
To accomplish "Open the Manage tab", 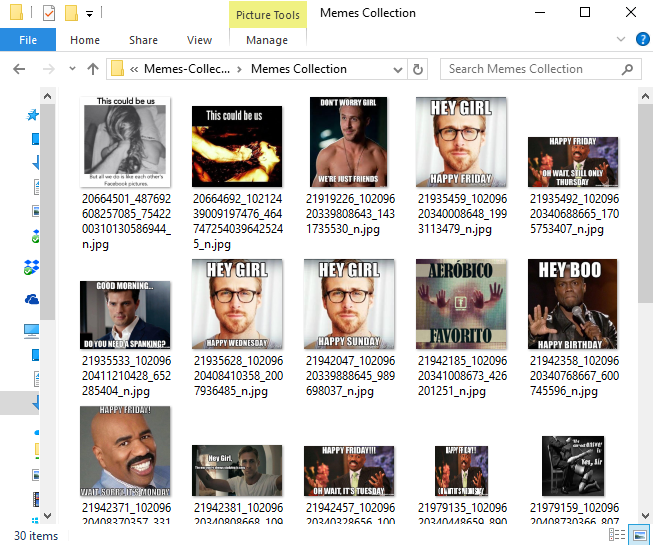I will point(267,40).
